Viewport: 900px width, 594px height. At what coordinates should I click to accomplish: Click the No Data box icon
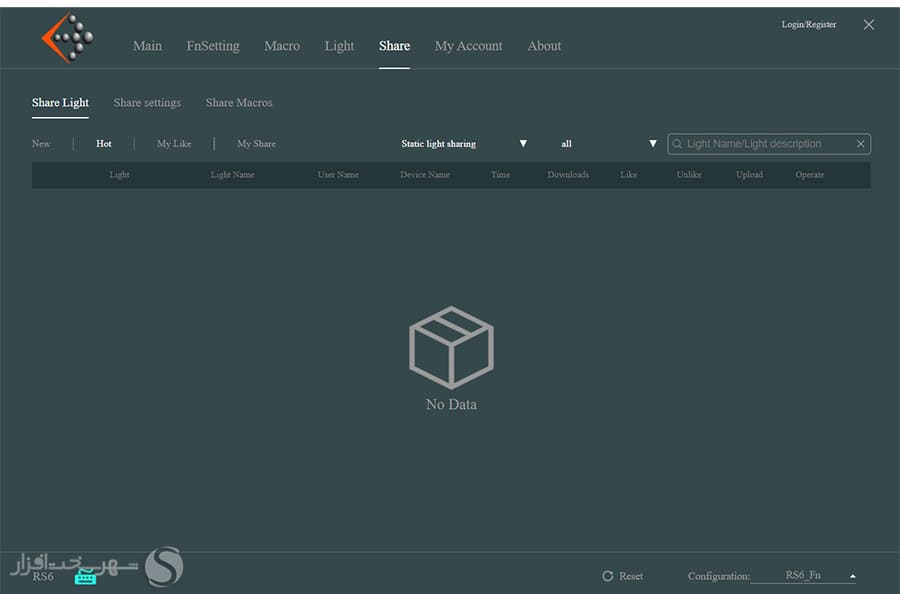[x=451, y=347]
